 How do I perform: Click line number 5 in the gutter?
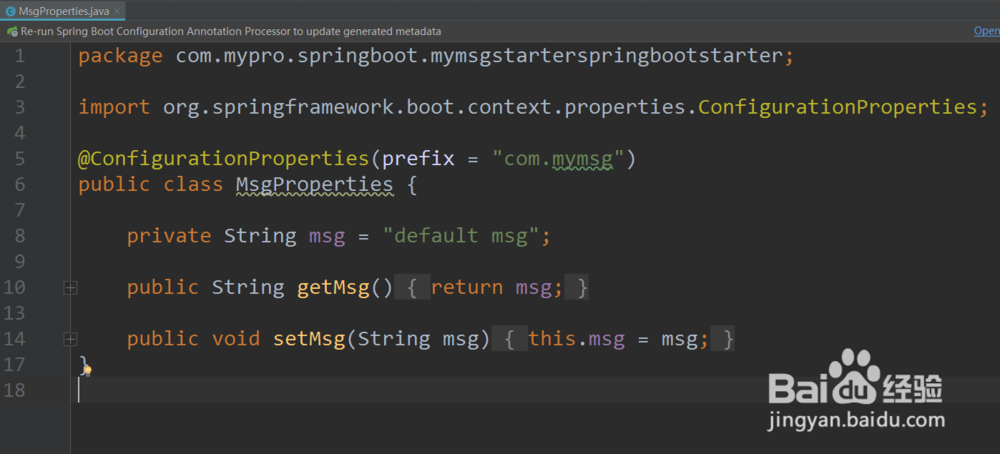18,159
